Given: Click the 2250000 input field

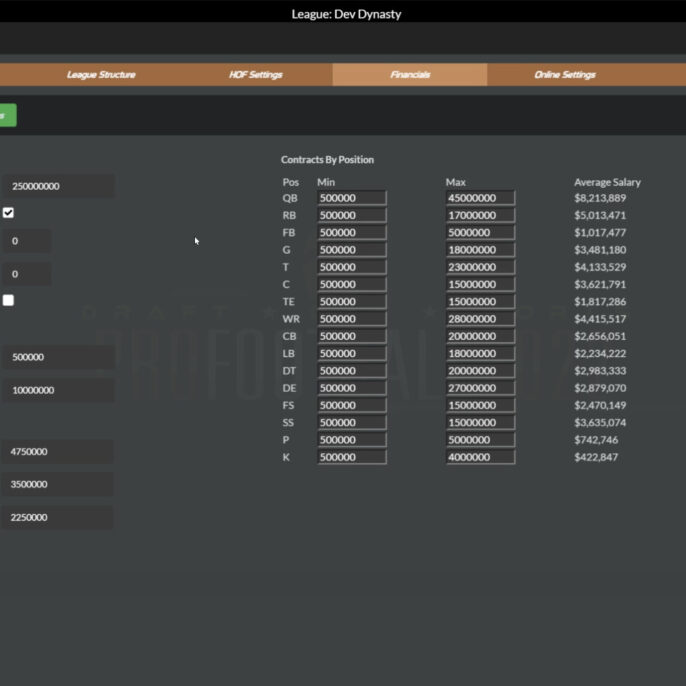Looking at the screenshot, I should point(57,518).
